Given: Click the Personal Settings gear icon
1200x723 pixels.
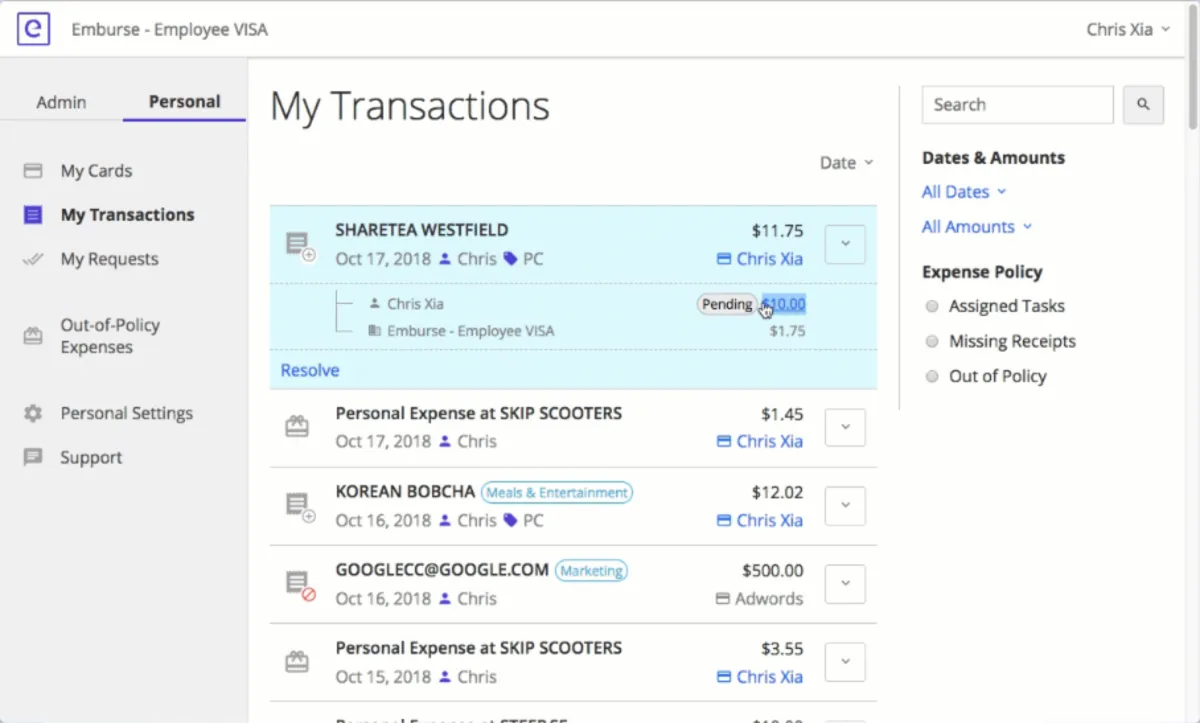Looking at the screenshot, I should click(33, 413).
